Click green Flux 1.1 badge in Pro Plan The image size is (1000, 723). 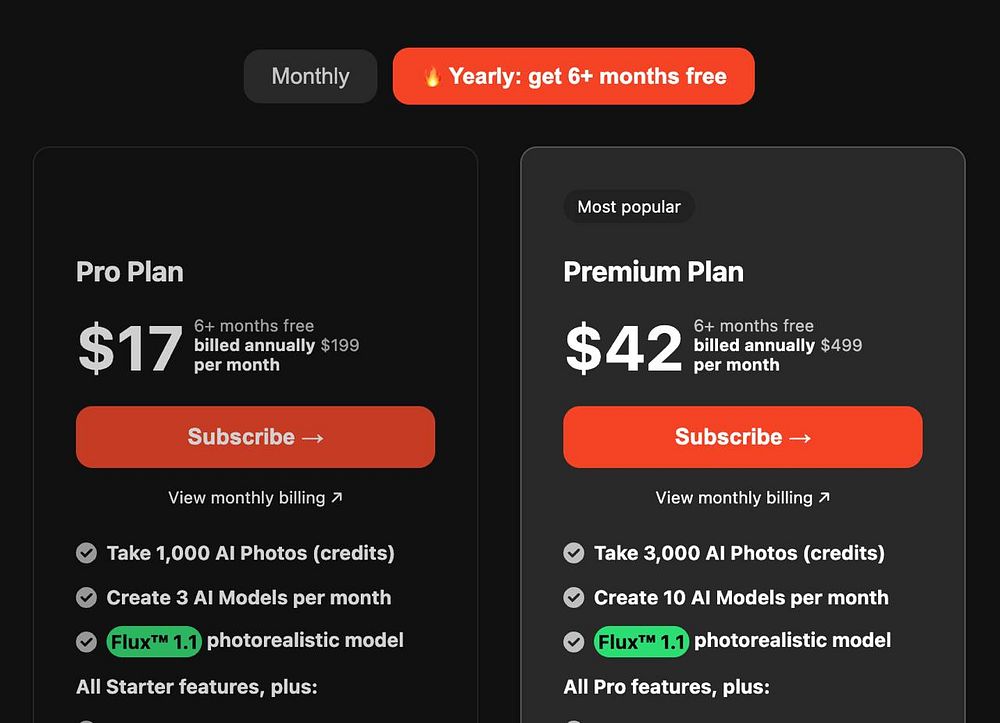tap(154, 642)
